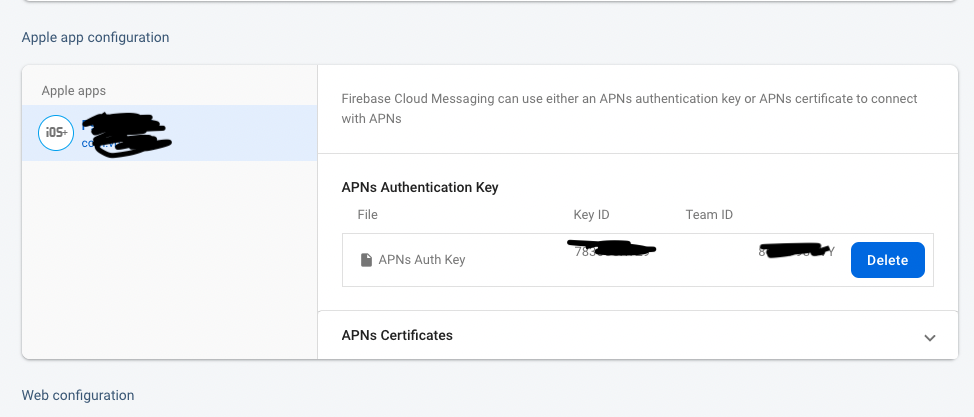Delete the APNs Auth Key
The image size is (974, 417).
point(887,260)
